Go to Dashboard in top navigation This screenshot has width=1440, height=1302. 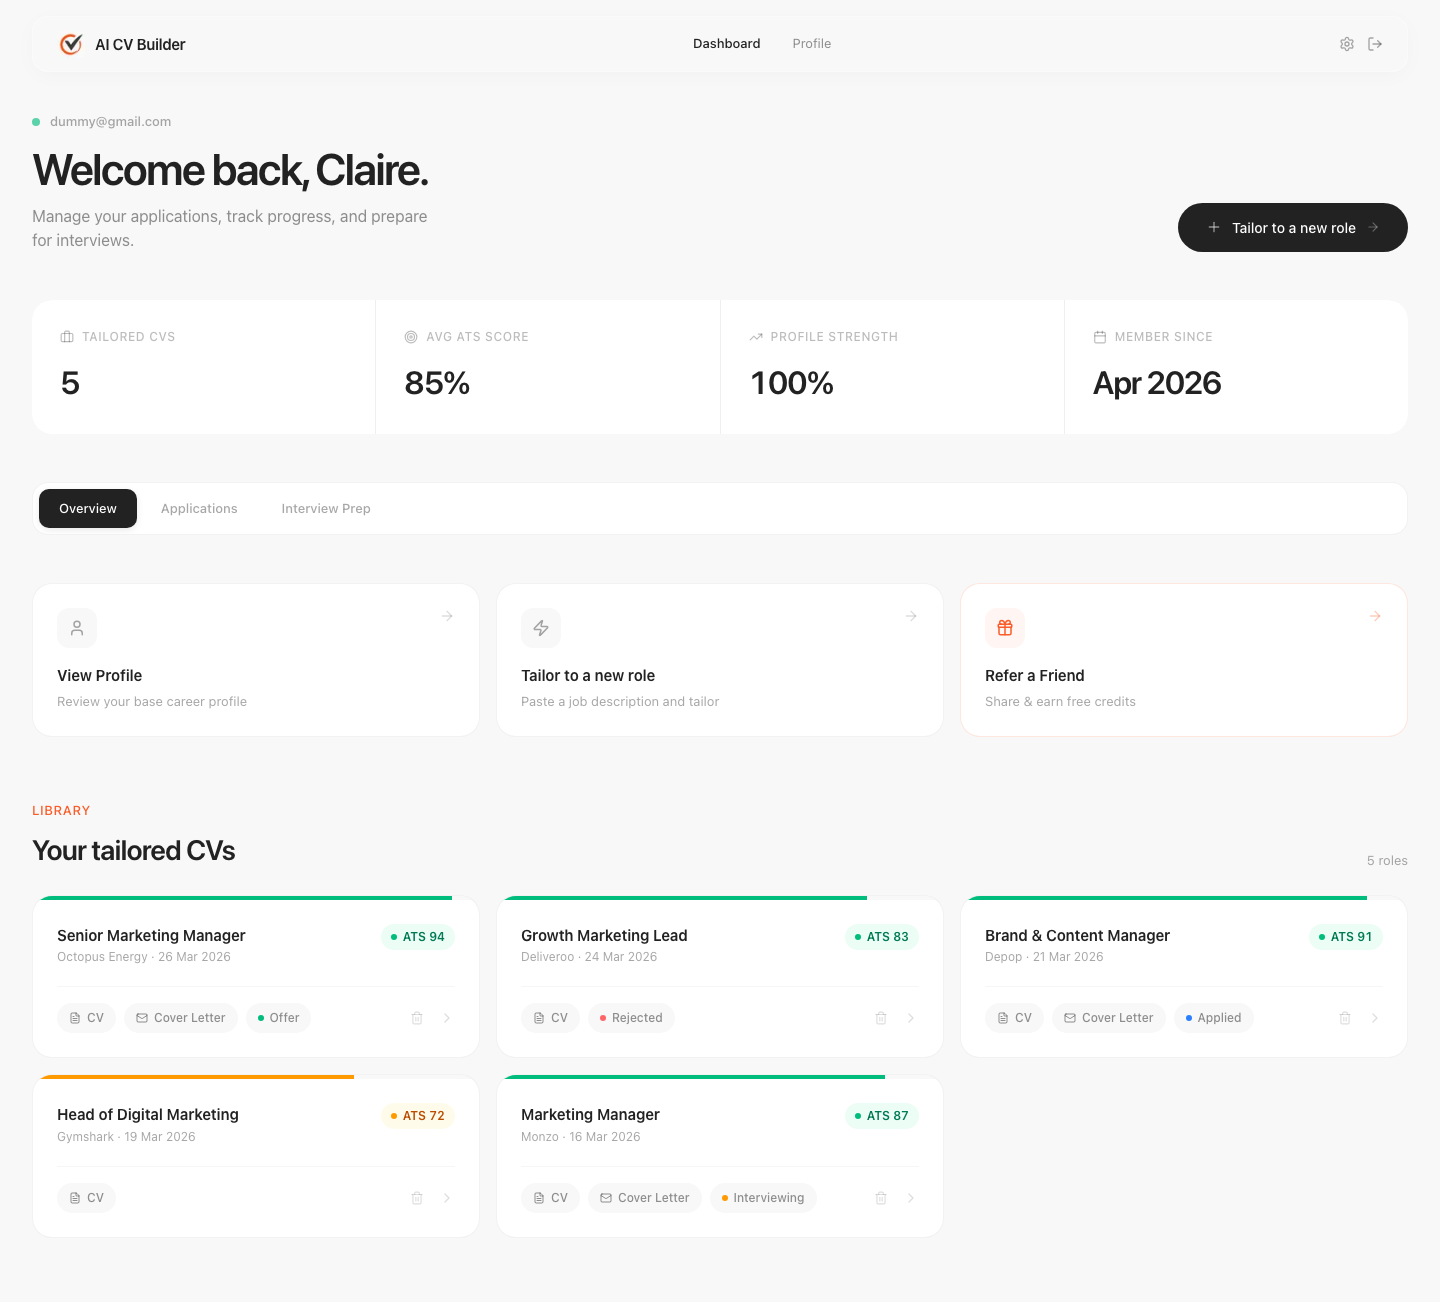(x=727, y=44)
